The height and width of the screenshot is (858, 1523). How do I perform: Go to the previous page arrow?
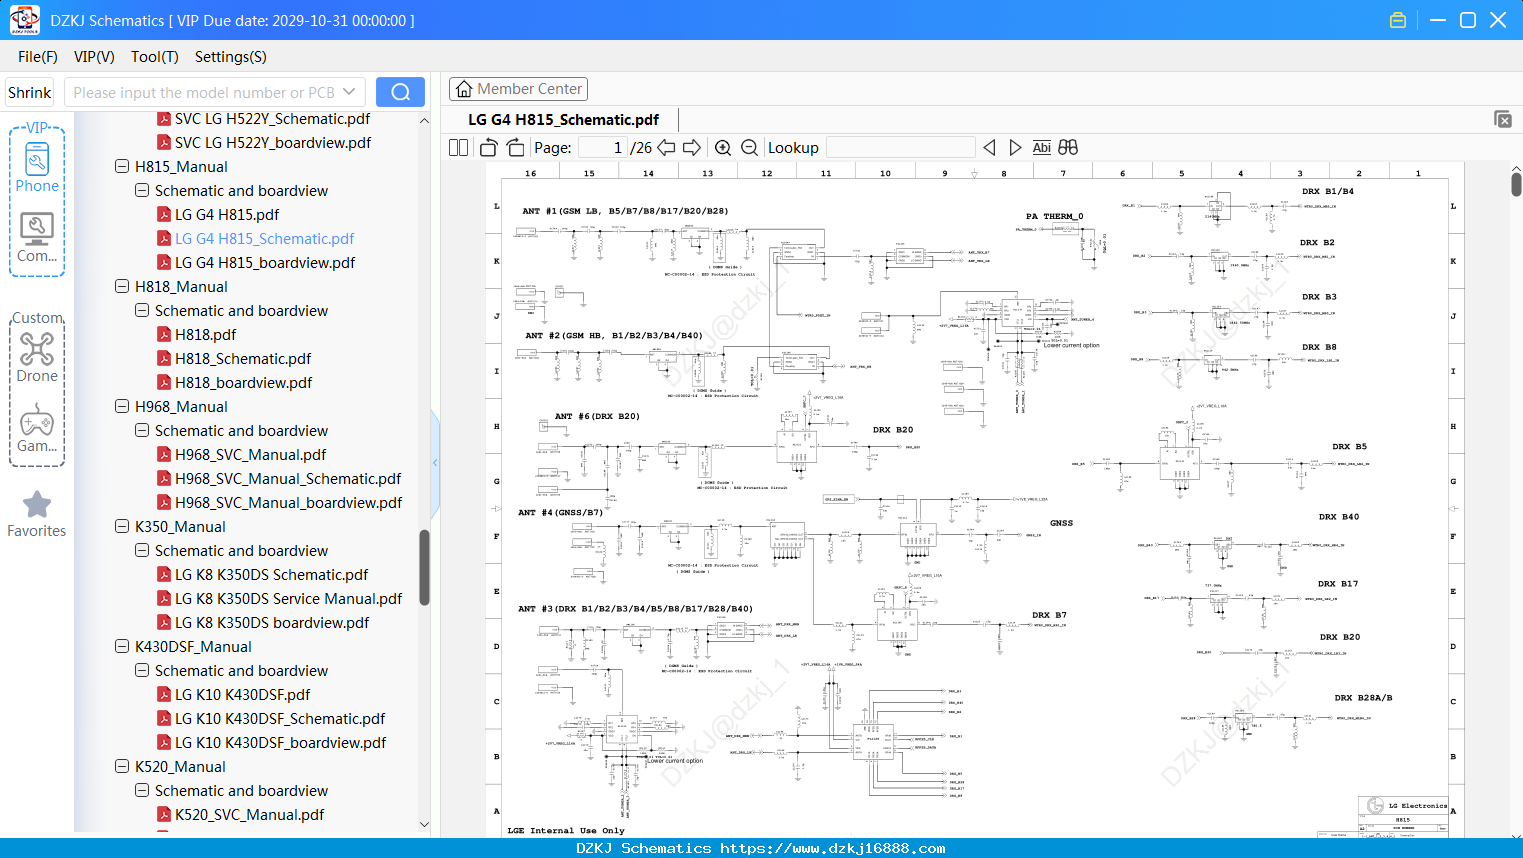pos(666,147)
